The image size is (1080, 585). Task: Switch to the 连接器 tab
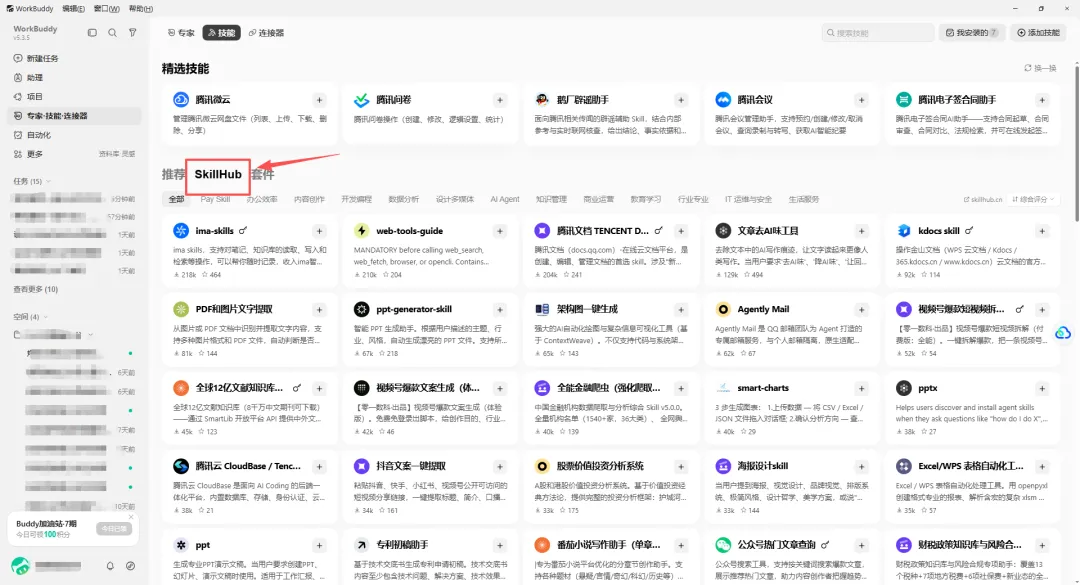[266, 32]
